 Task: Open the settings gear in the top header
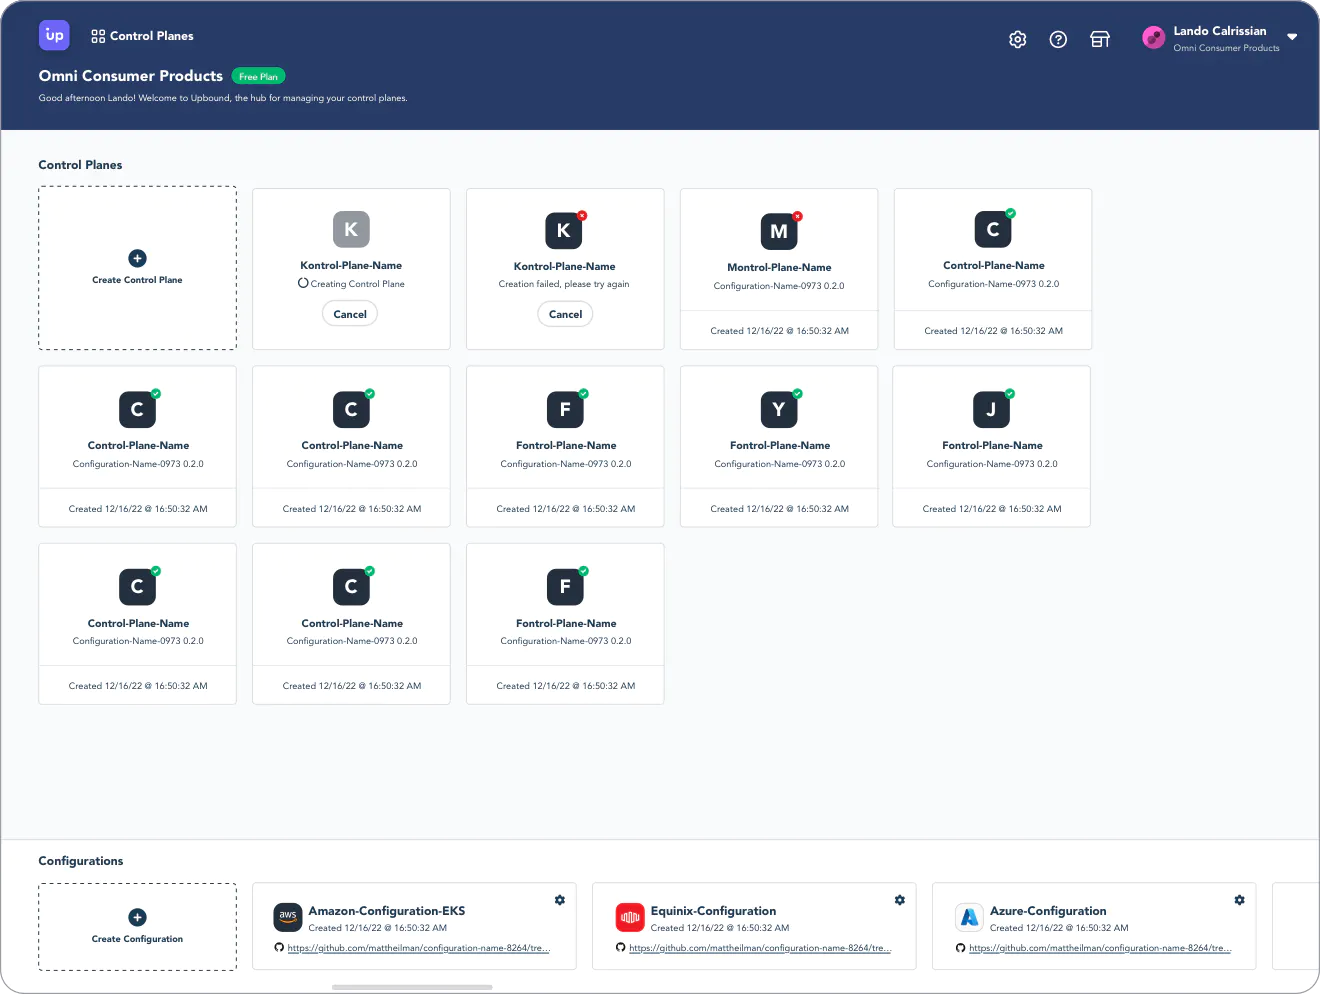click(x=1018, y=39)
